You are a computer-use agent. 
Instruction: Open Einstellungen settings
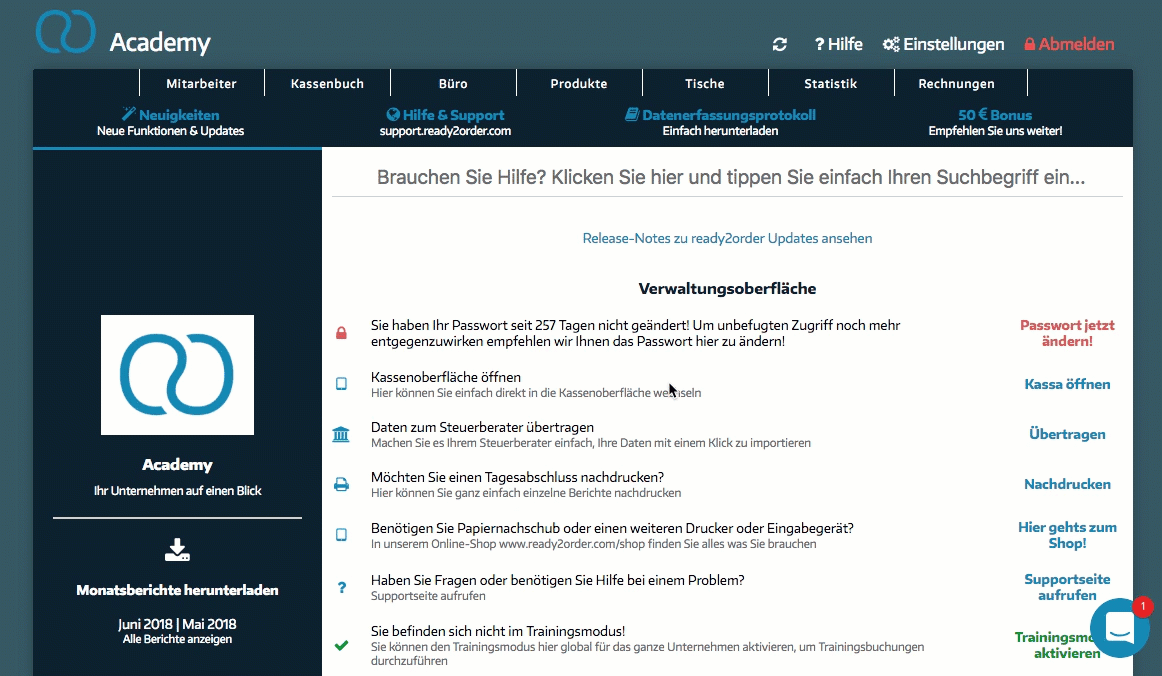tap(943, 44)
